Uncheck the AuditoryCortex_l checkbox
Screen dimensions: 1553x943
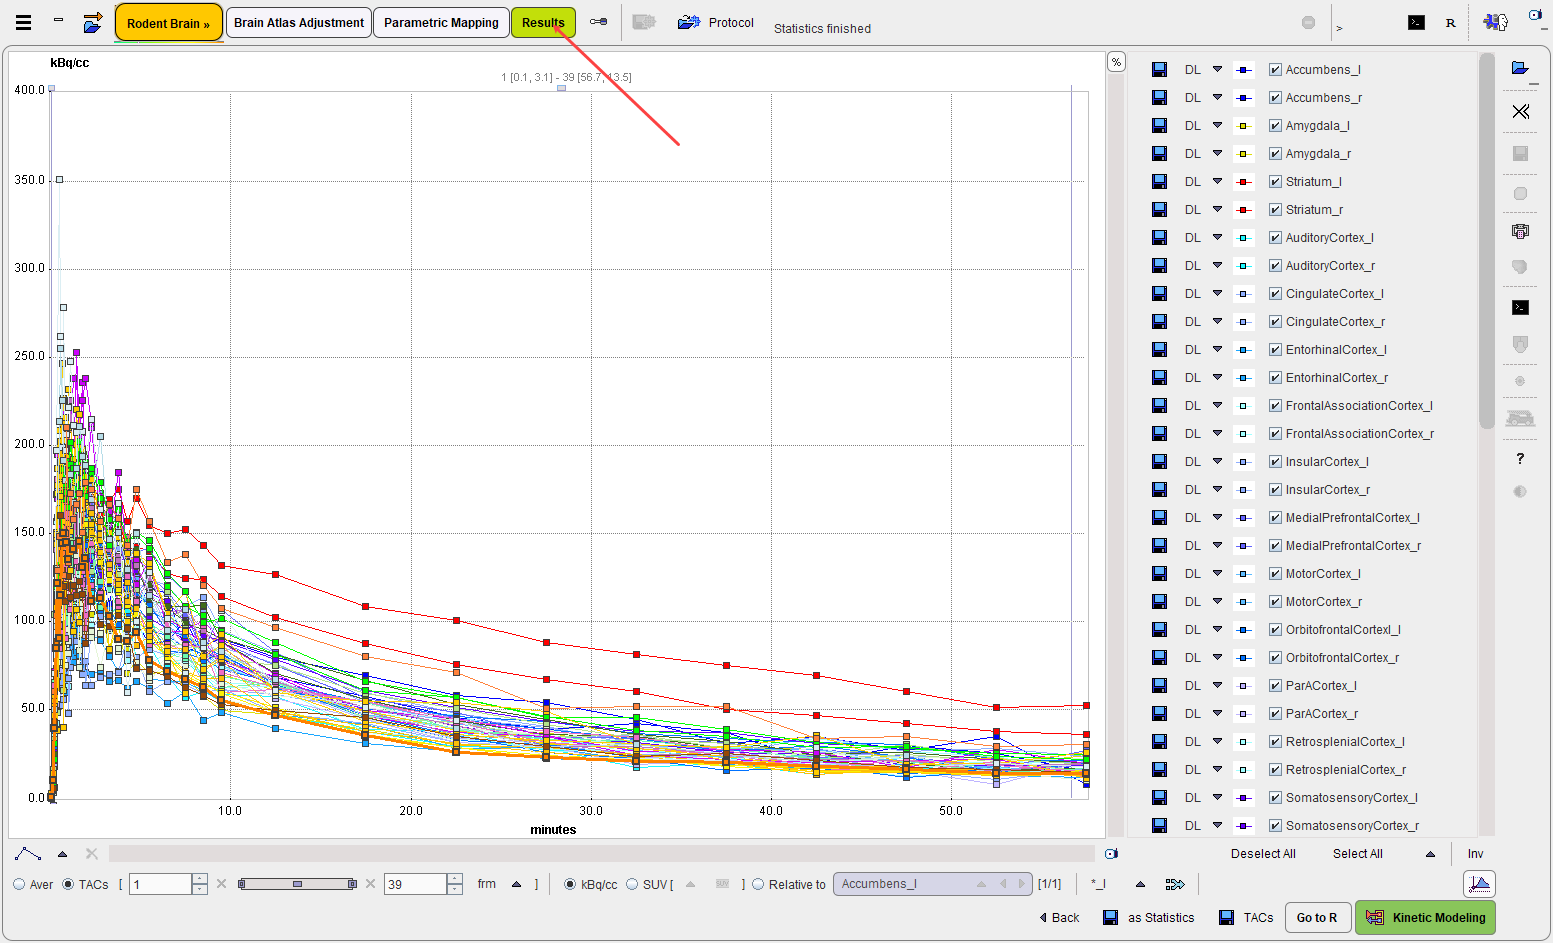tap(1275, 237)
